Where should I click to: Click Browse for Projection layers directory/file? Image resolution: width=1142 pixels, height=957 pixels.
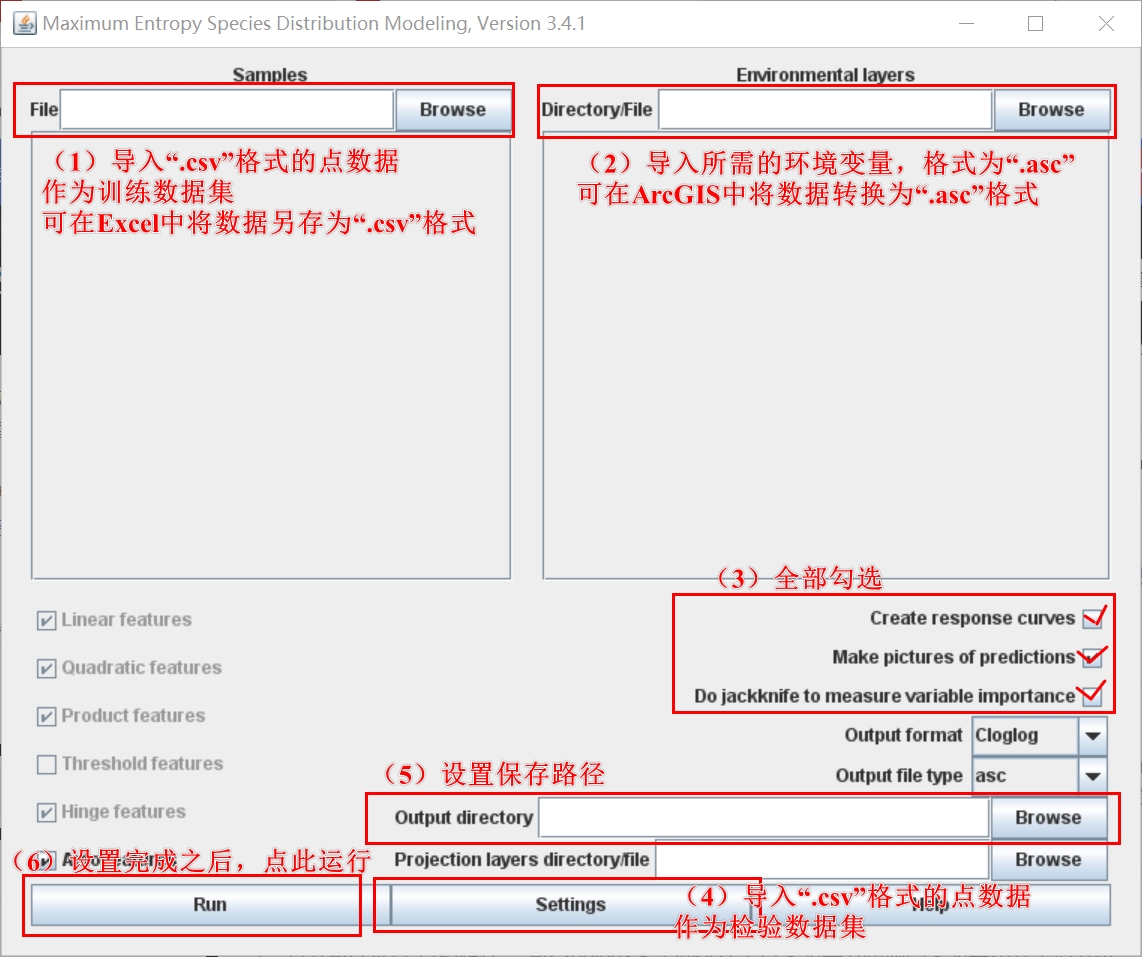pos(1049,860)
